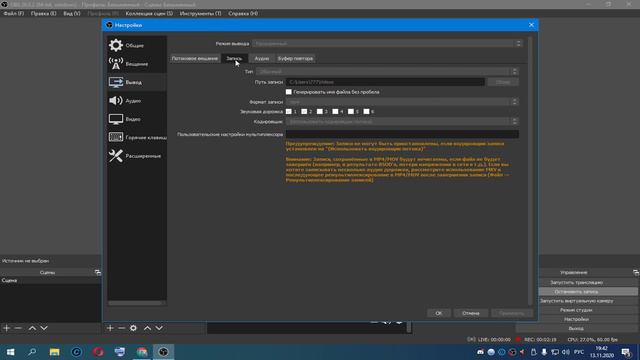Open the Тип recording type dropdown
640x360 pixels.
[387, 71]
